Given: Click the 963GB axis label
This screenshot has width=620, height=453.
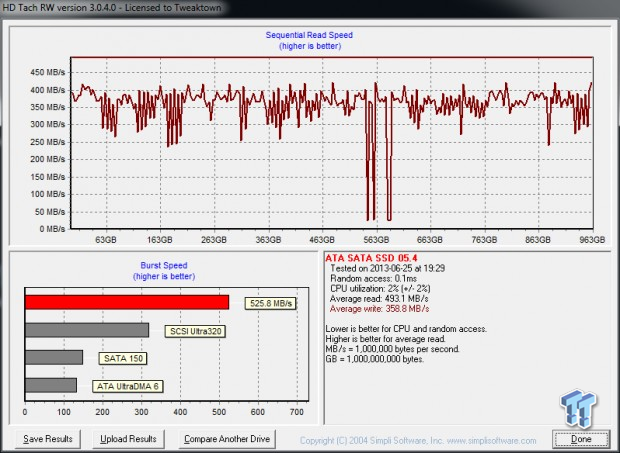Looking at the screenshot, I should coord(592,240).
